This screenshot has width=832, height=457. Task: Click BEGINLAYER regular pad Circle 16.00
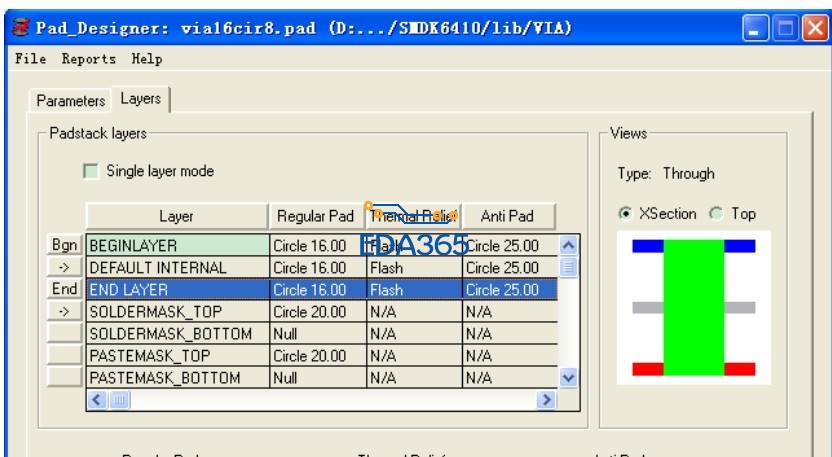318,245
